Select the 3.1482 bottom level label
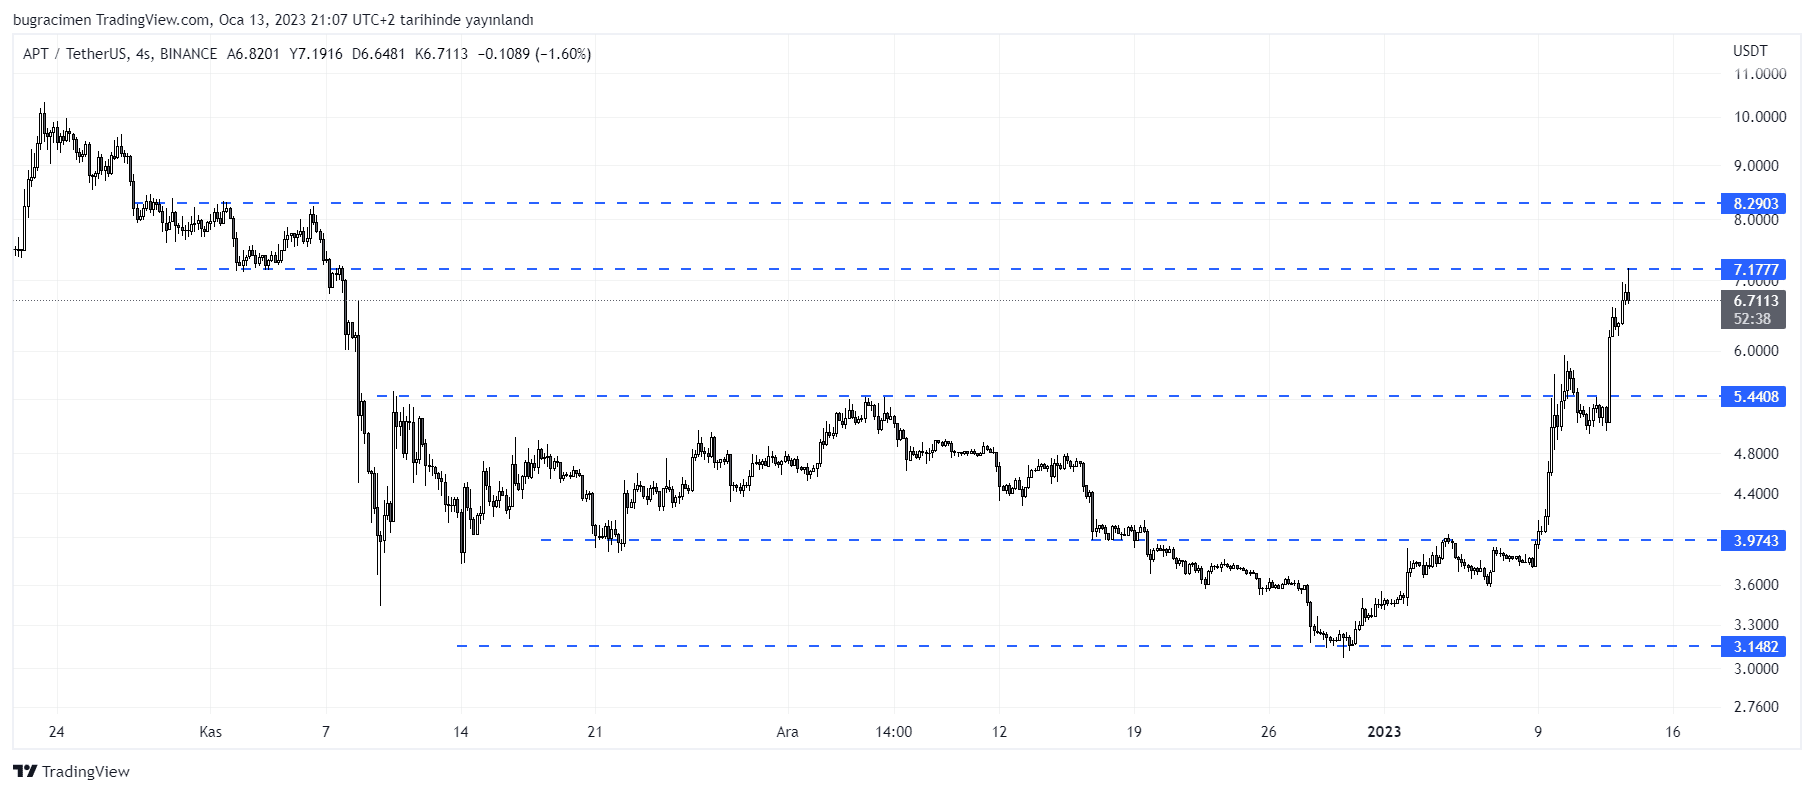 [1755, 647]
